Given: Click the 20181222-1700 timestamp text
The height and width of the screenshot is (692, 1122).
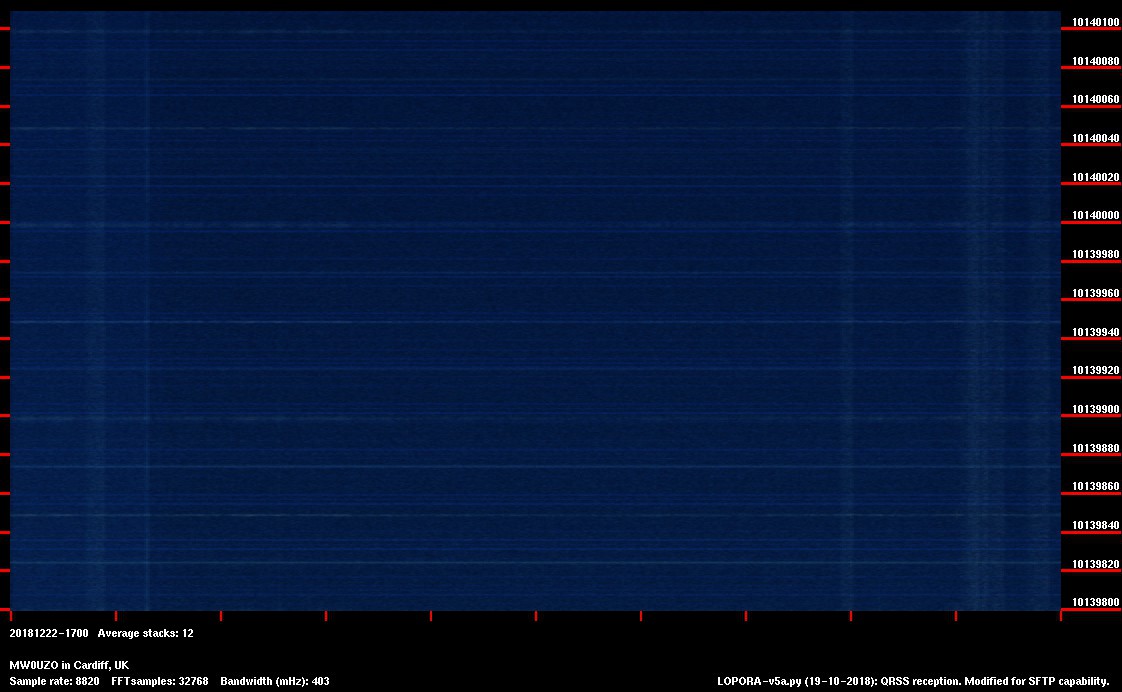Looking at the screenshot, I should pyautogui.click(x=49, y=633).
